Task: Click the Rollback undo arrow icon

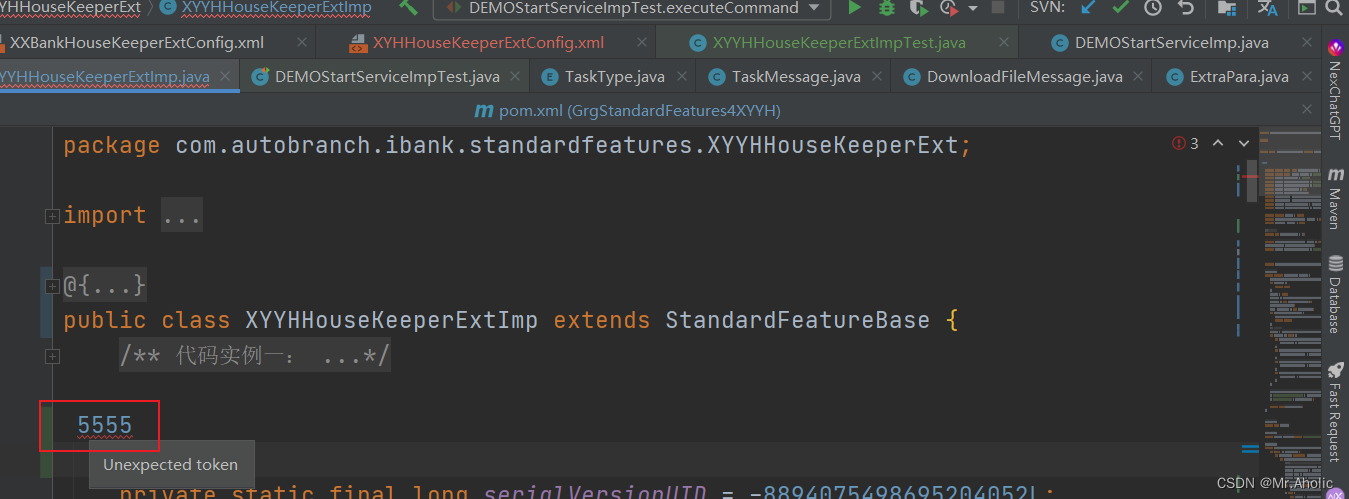Action: pos(1186,8)
